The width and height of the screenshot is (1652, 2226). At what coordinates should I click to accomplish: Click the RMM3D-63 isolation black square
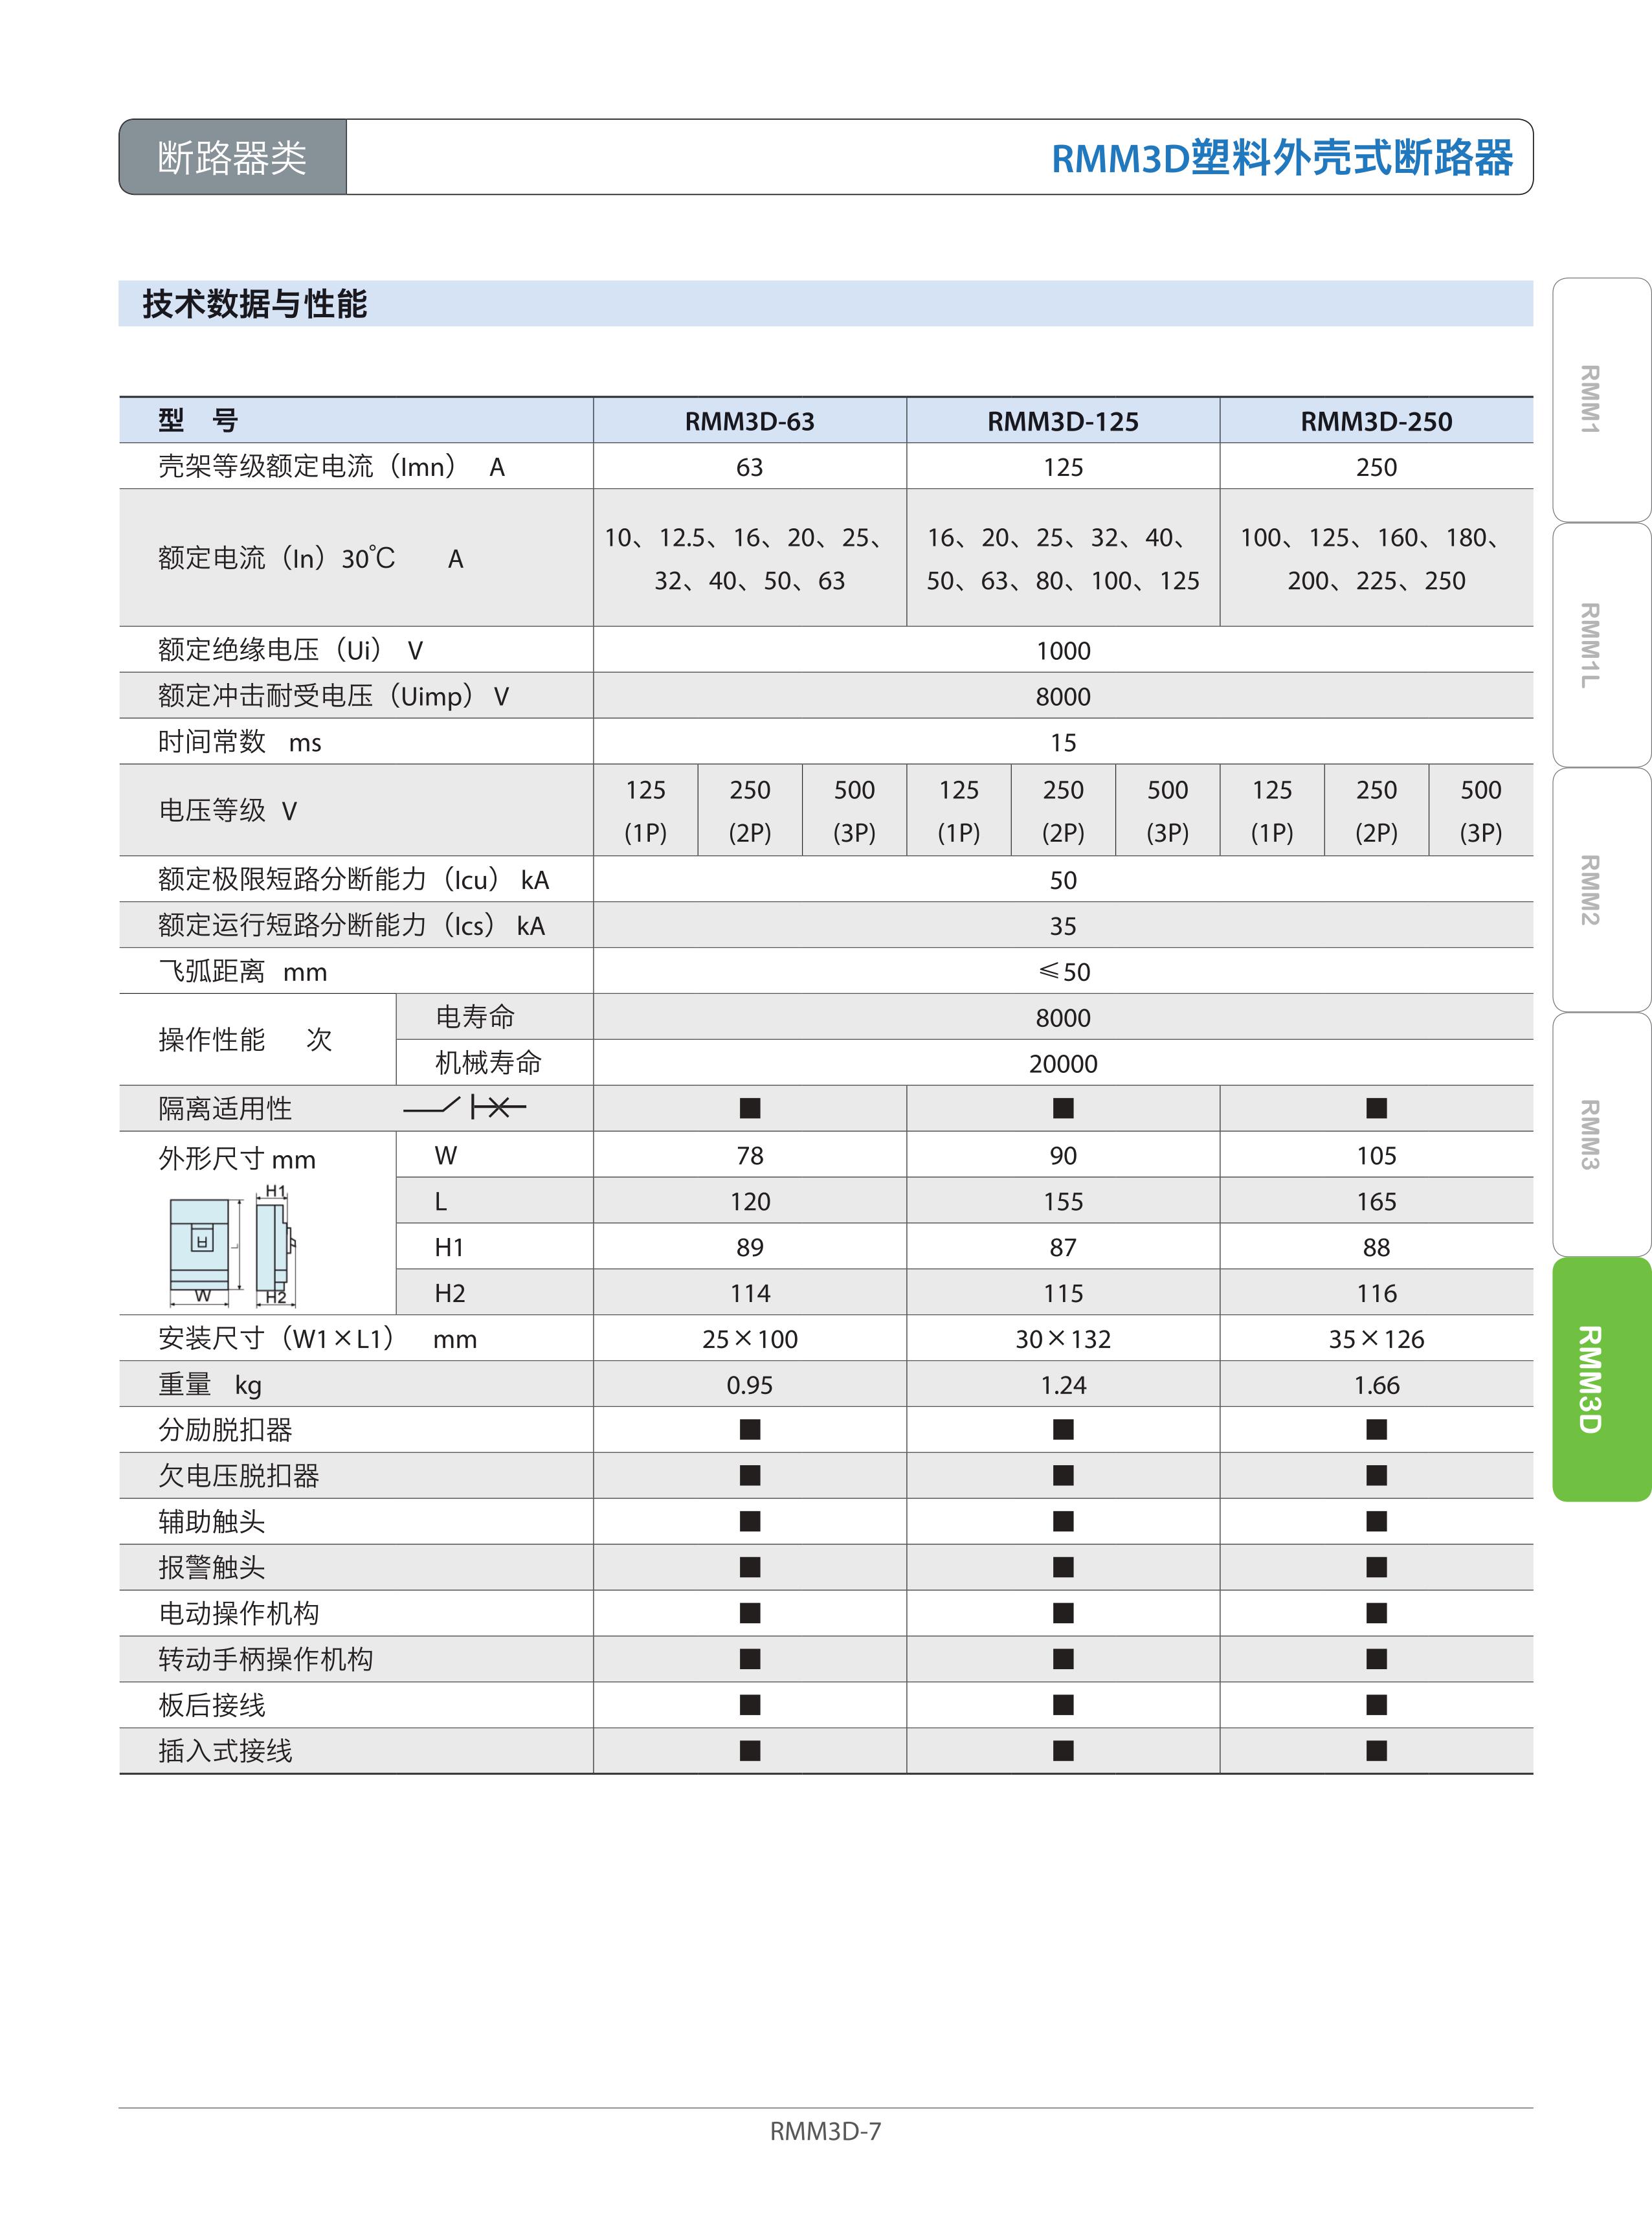click(750, 1108)
